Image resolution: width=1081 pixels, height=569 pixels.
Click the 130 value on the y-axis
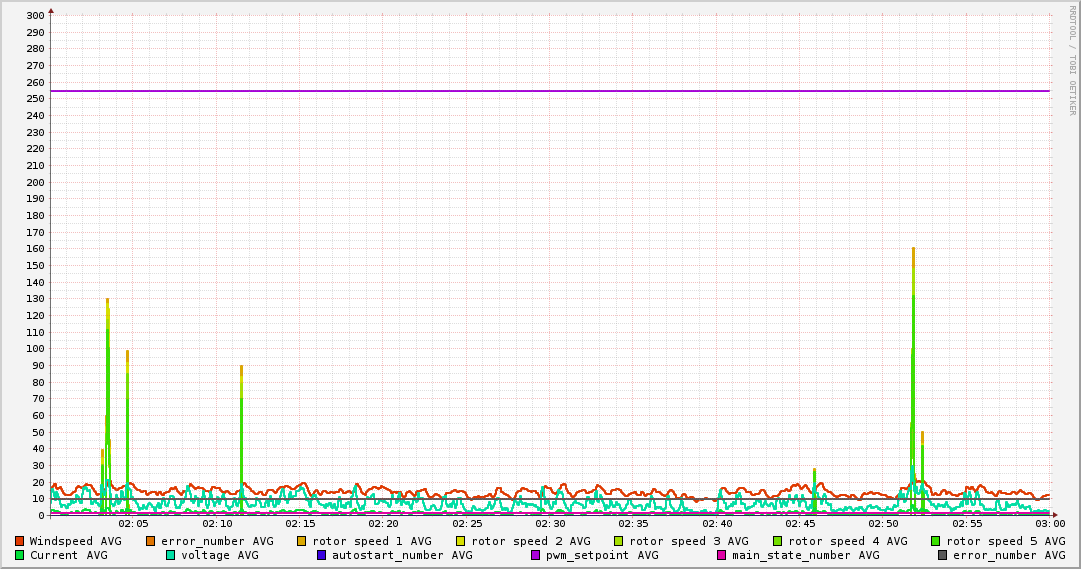(x=35, y=299)
